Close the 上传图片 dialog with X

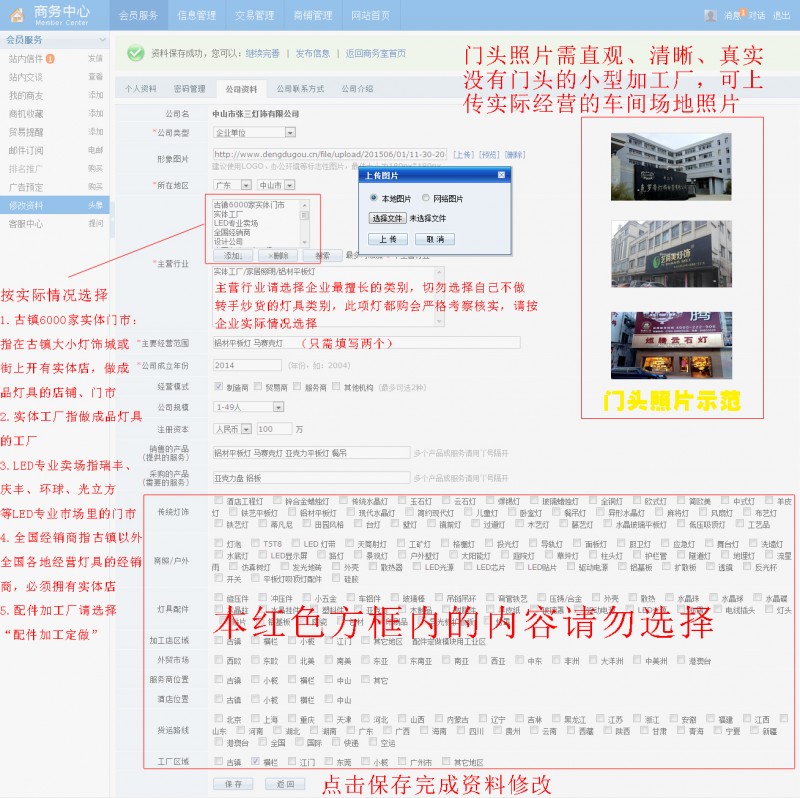(502, 174)
